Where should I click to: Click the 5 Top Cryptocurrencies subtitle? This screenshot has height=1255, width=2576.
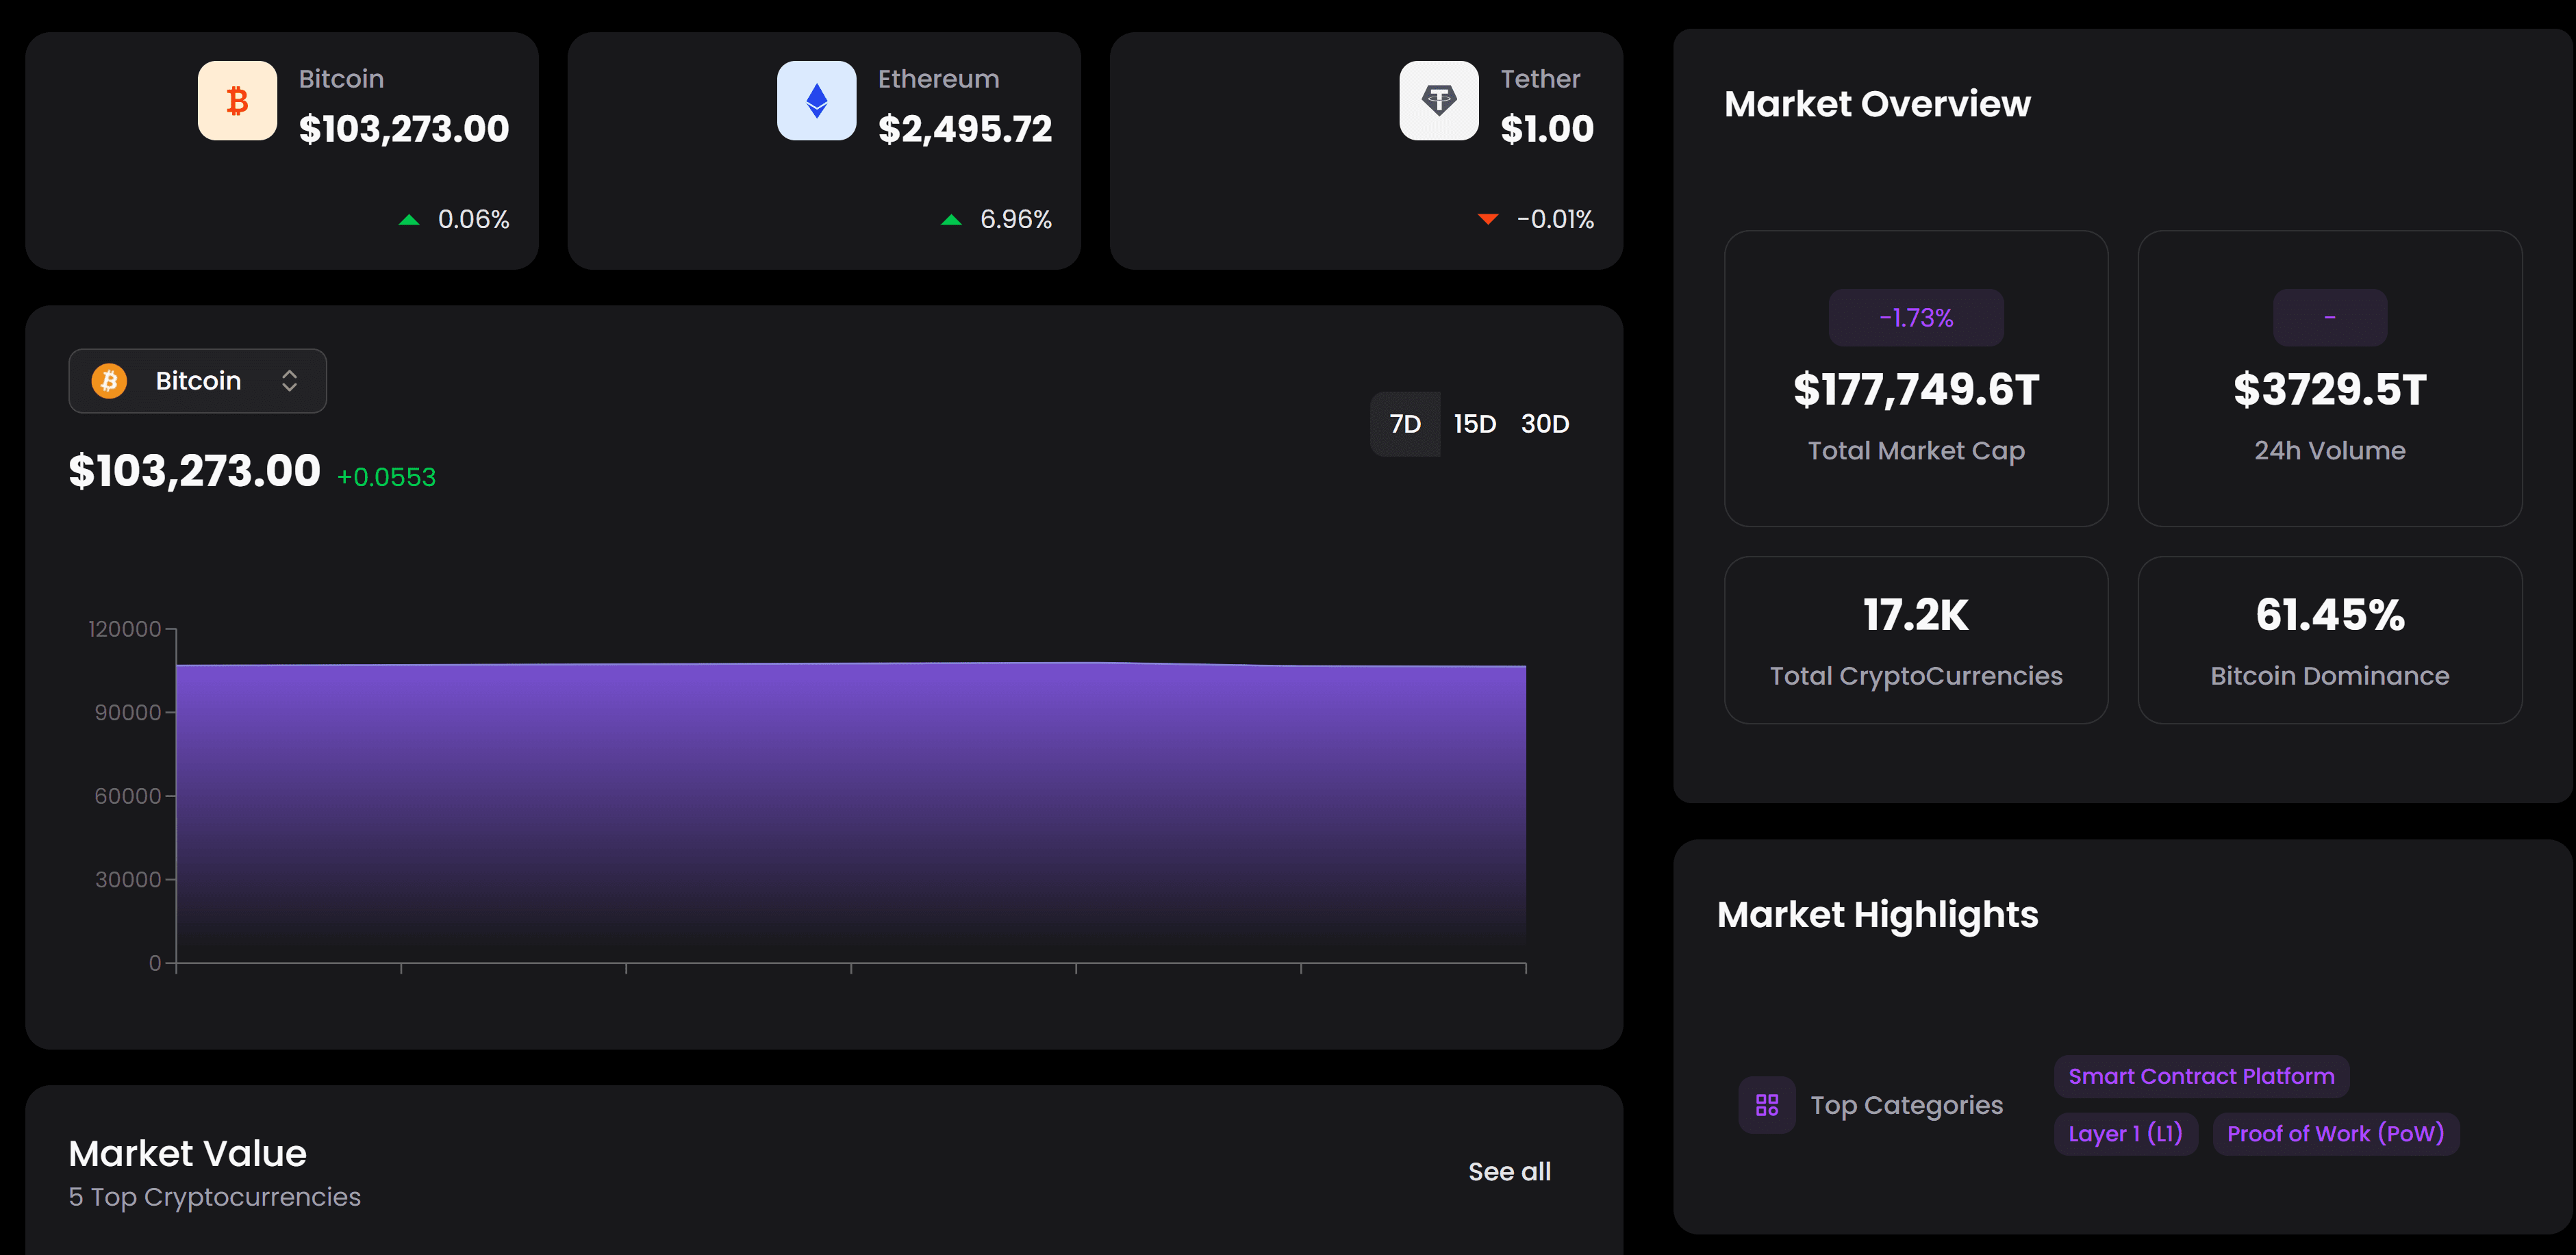214,1197
